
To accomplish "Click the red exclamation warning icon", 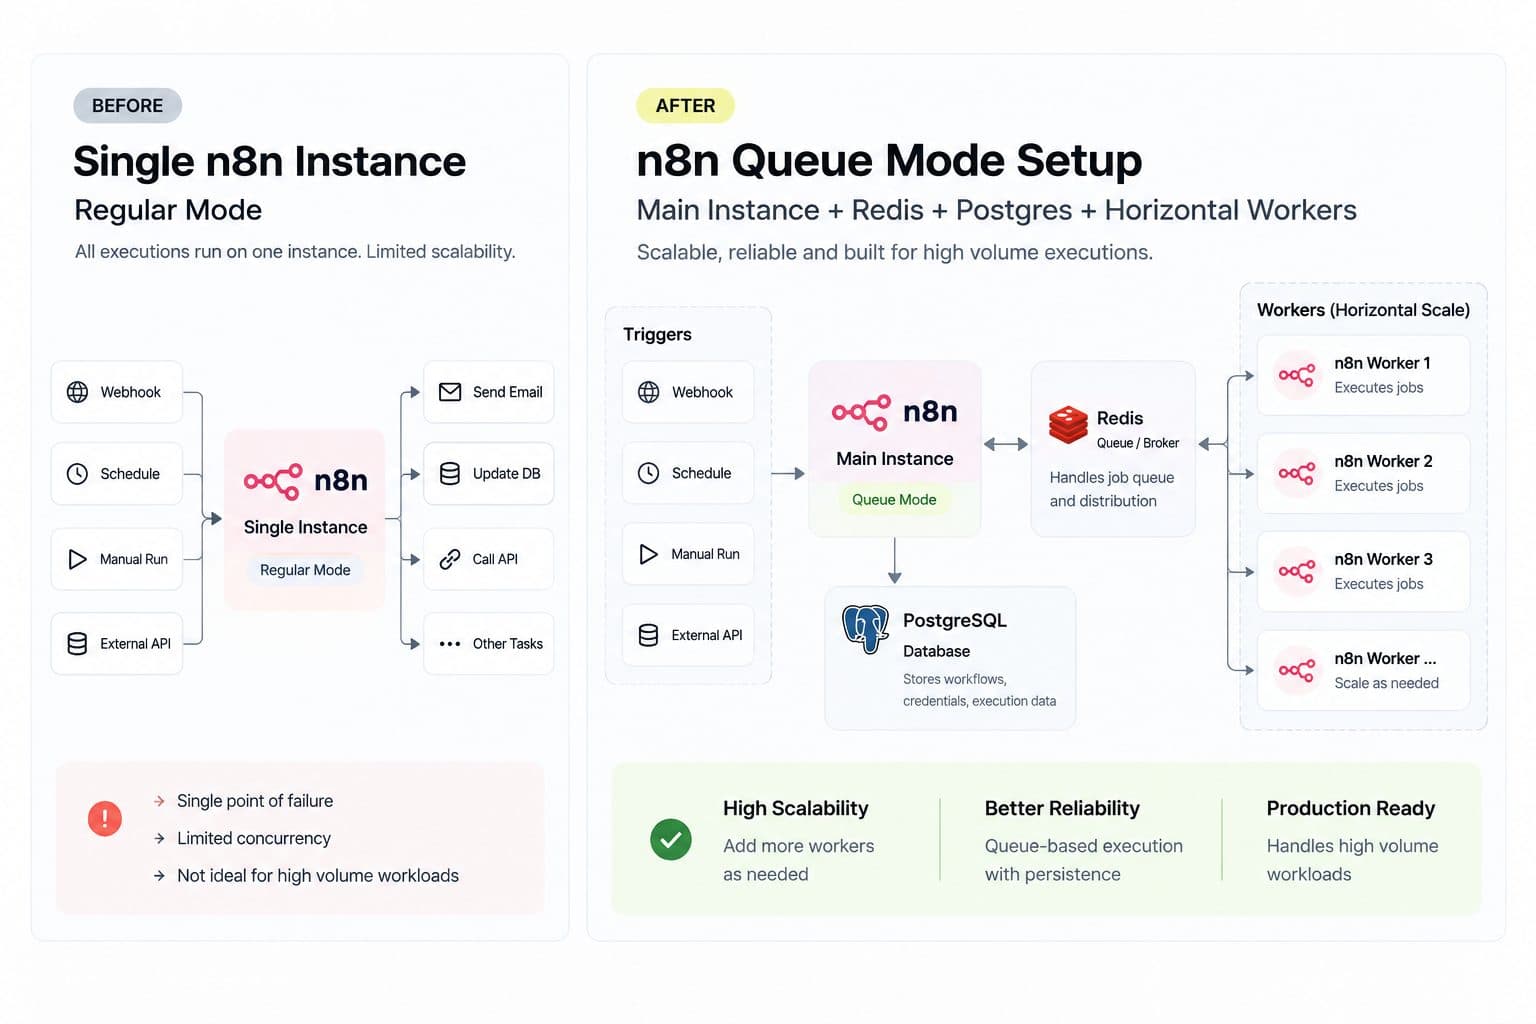I will tap(105, 818).
